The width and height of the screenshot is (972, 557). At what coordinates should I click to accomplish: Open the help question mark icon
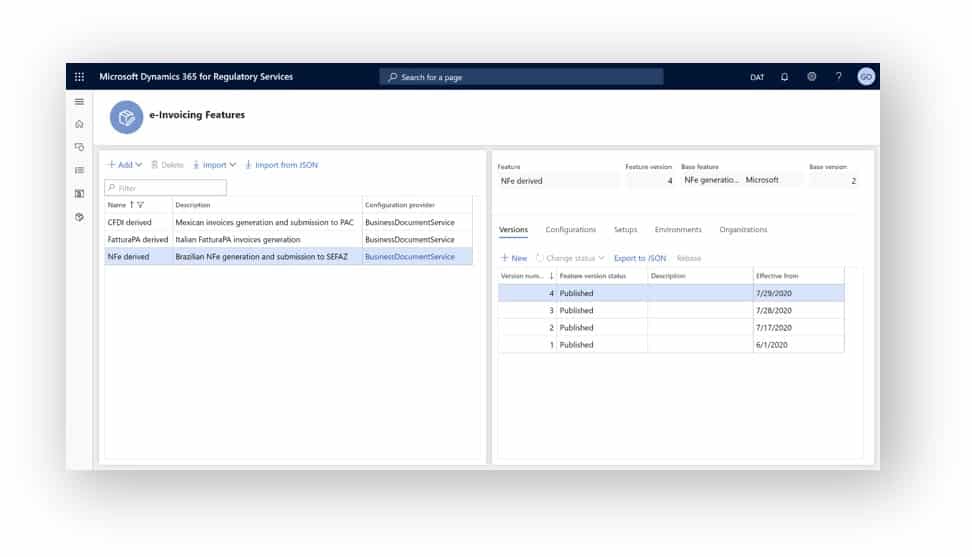coord(838,77)
